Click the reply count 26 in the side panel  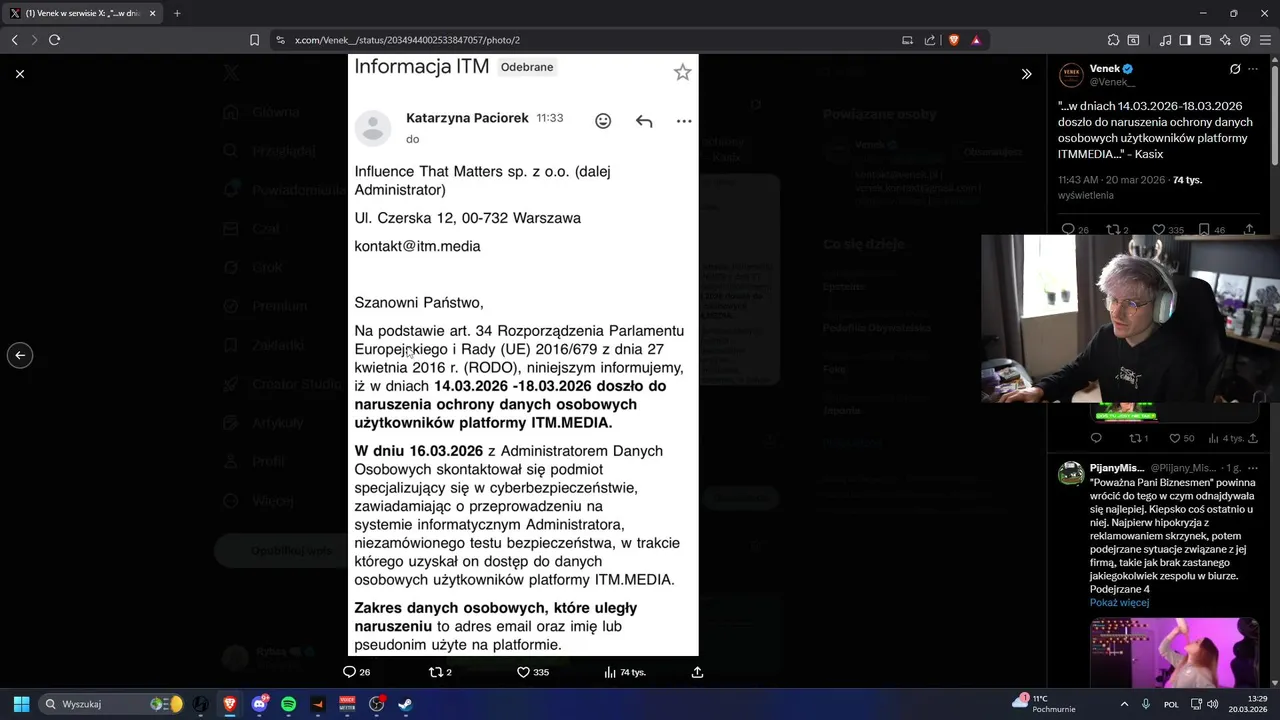(1075, 230)
